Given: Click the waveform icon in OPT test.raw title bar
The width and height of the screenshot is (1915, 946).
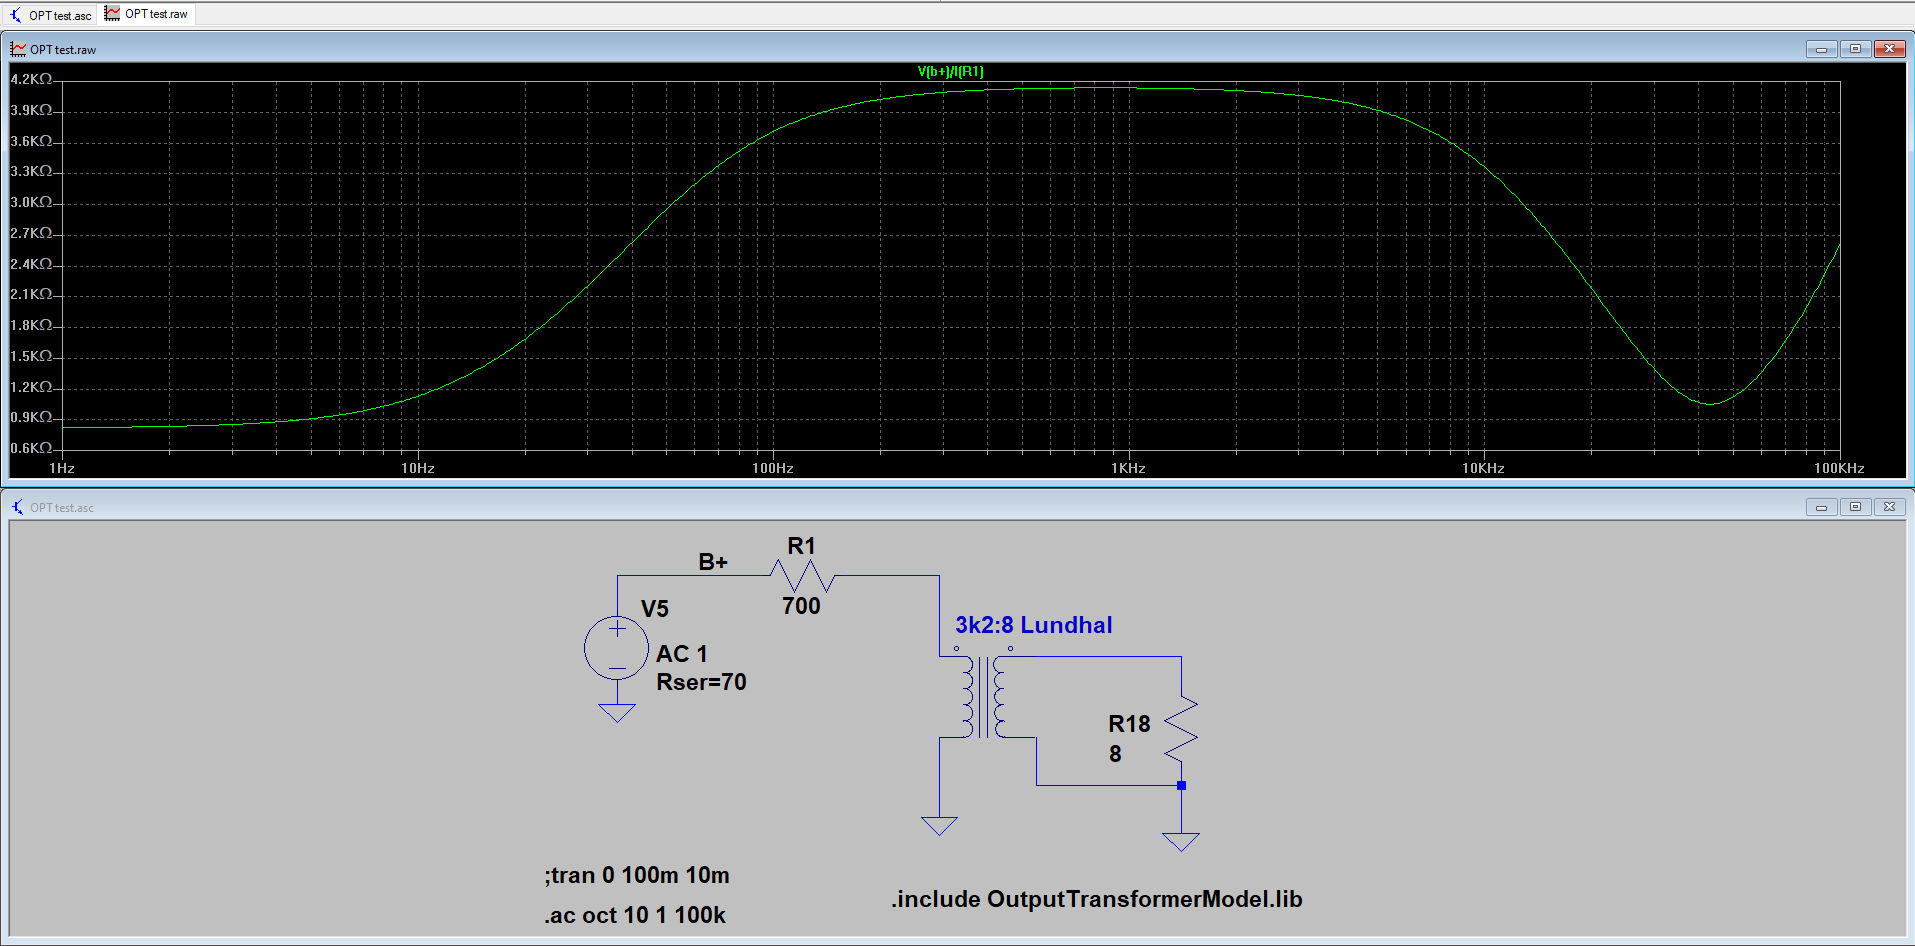Looking at the screenshot, I should coord(18,49).
